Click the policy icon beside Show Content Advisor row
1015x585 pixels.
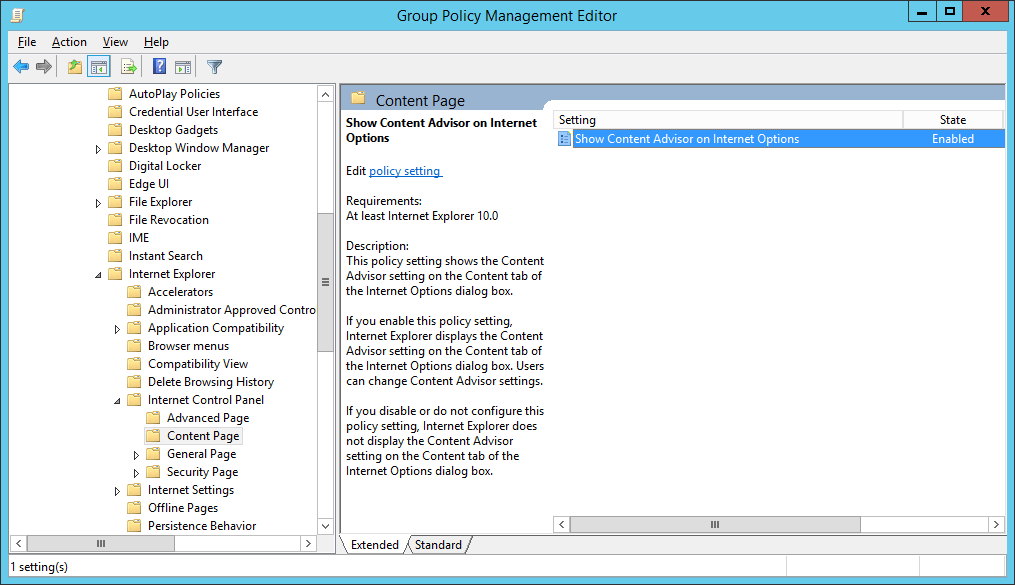pyautogui.click(x=564, y=138)
